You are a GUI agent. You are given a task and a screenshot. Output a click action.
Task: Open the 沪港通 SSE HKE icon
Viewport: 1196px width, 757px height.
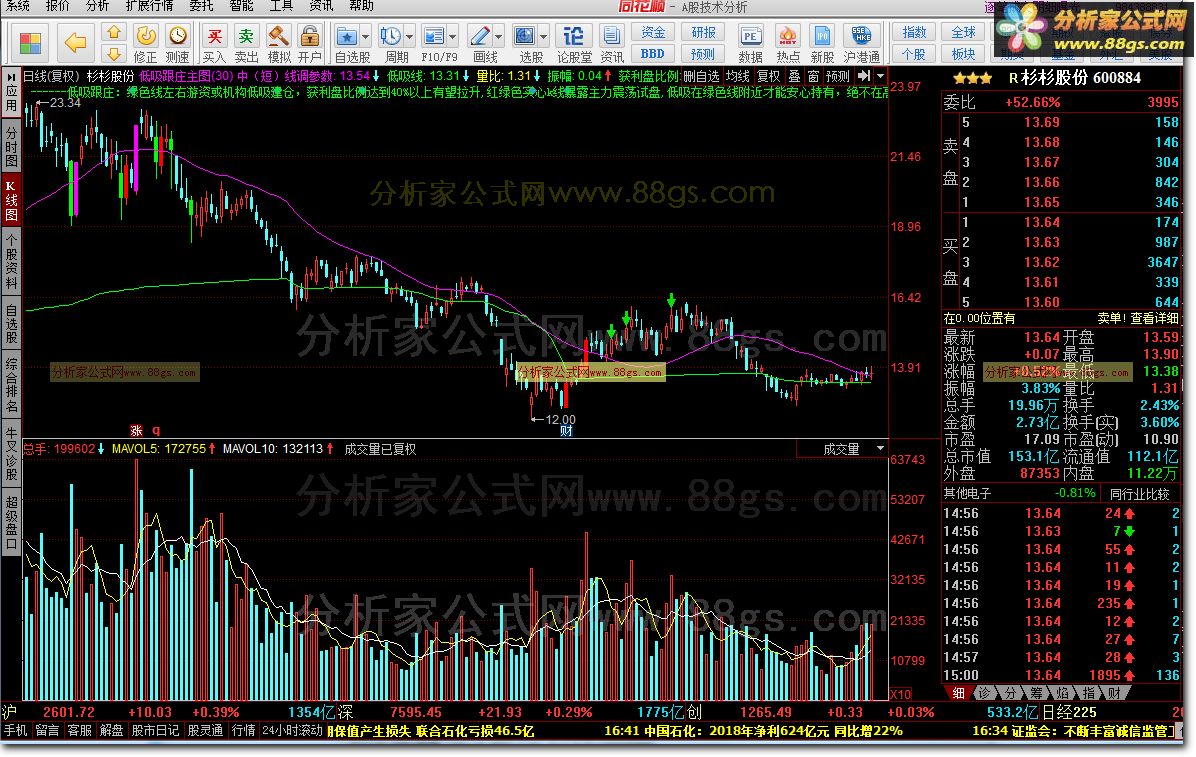pyautogui.click(x=861, y=36)
